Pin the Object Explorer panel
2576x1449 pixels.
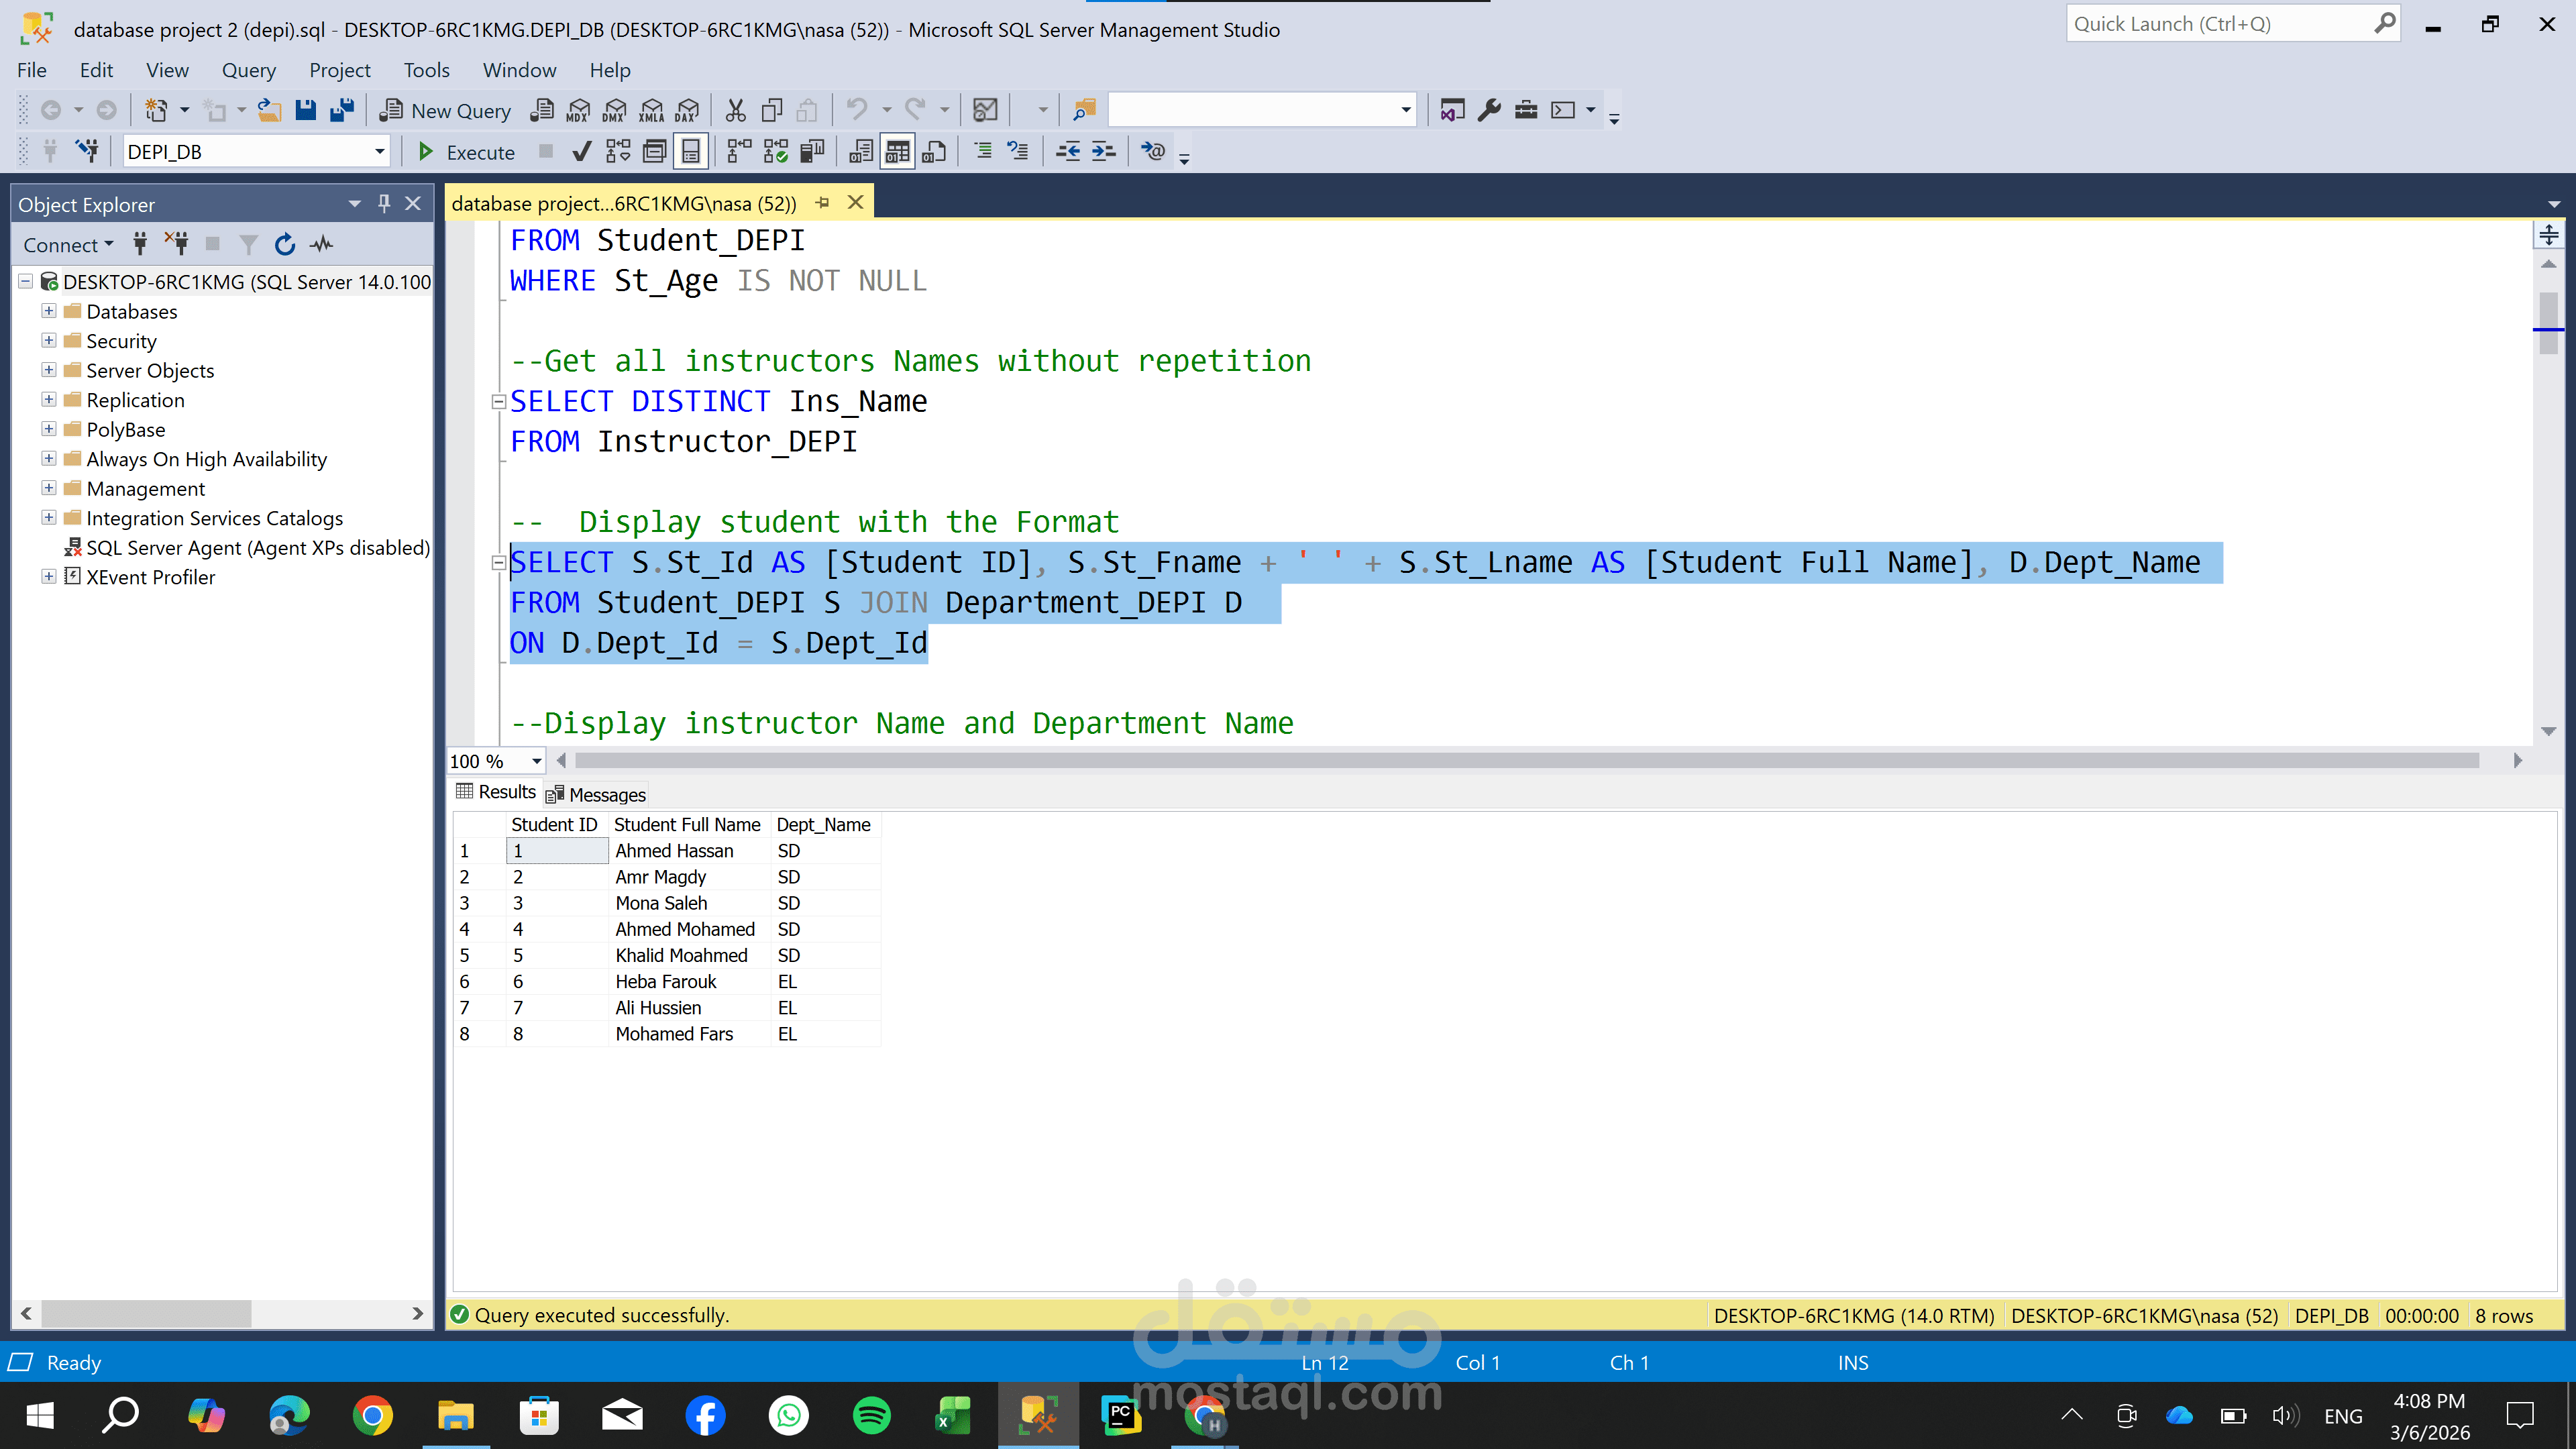pos(384,204)
